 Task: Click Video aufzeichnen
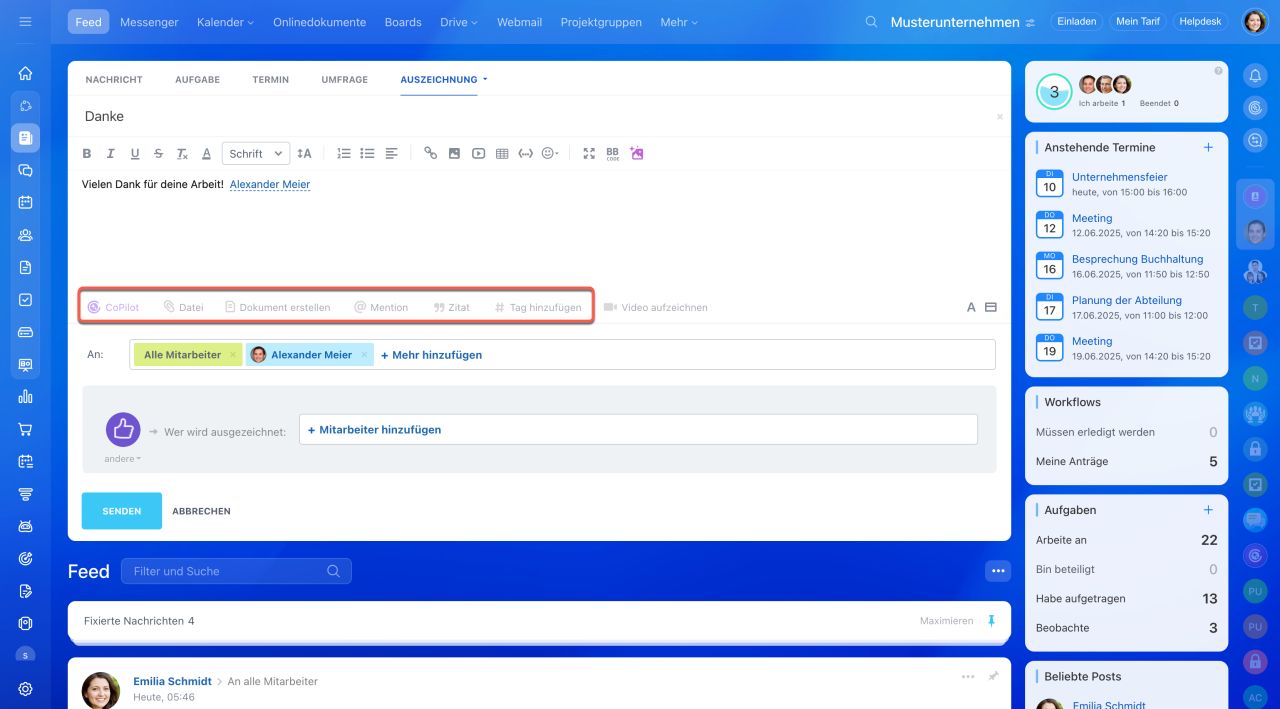[x=656, y=307]
